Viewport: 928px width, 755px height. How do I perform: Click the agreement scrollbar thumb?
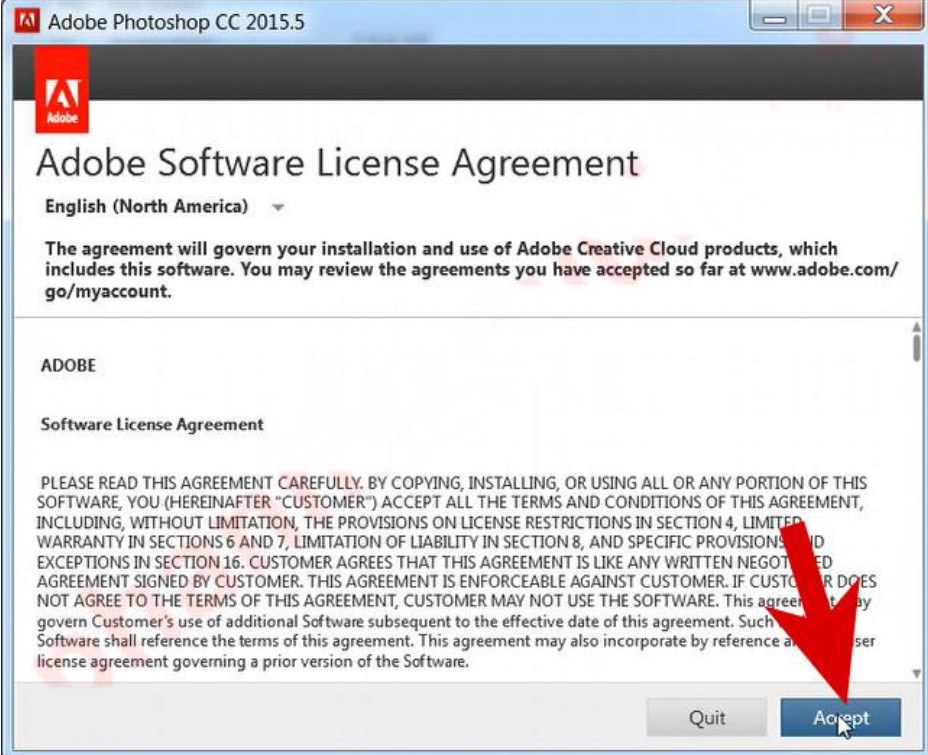pos(916,347)
